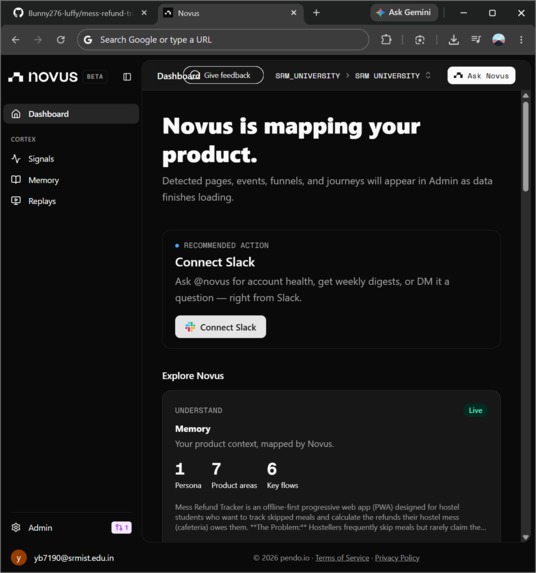Open the SRM UNIVERSITY workspace switcher
The image size is (536, 573).
(393, 76)
